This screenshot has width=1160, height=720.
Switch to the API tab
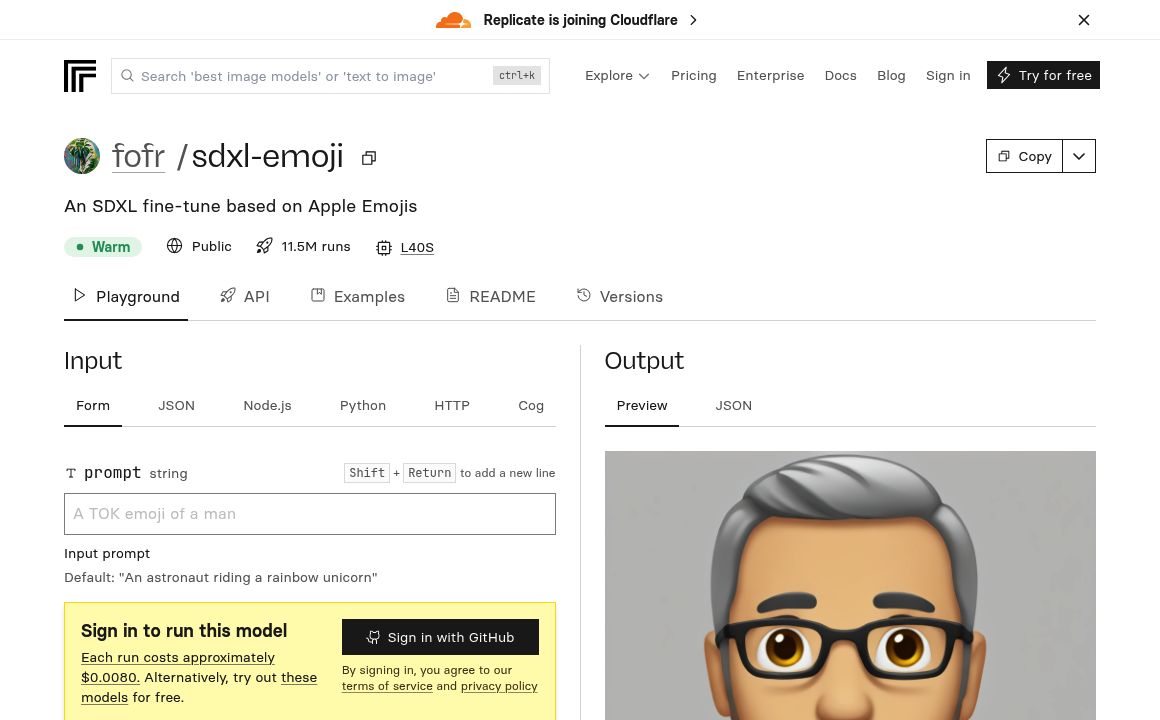tap(245, 296)
